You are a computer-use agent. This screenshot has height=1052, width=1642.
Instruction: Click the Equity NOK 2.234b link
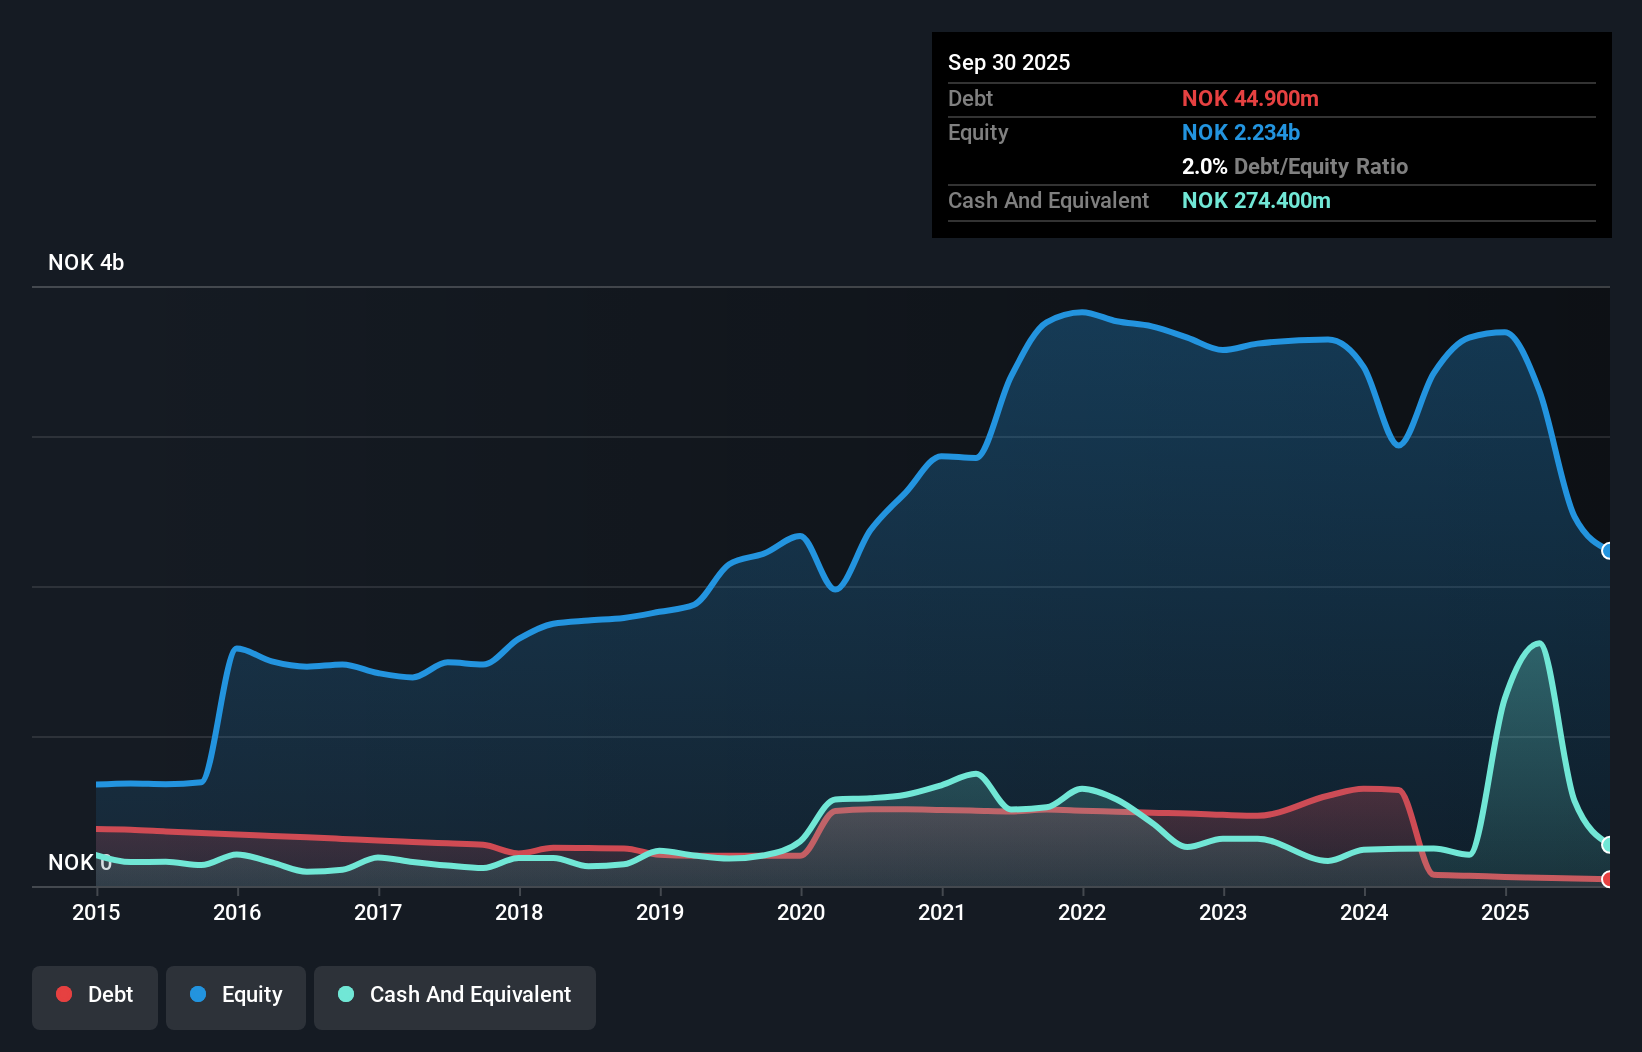tap(1242, 132)
